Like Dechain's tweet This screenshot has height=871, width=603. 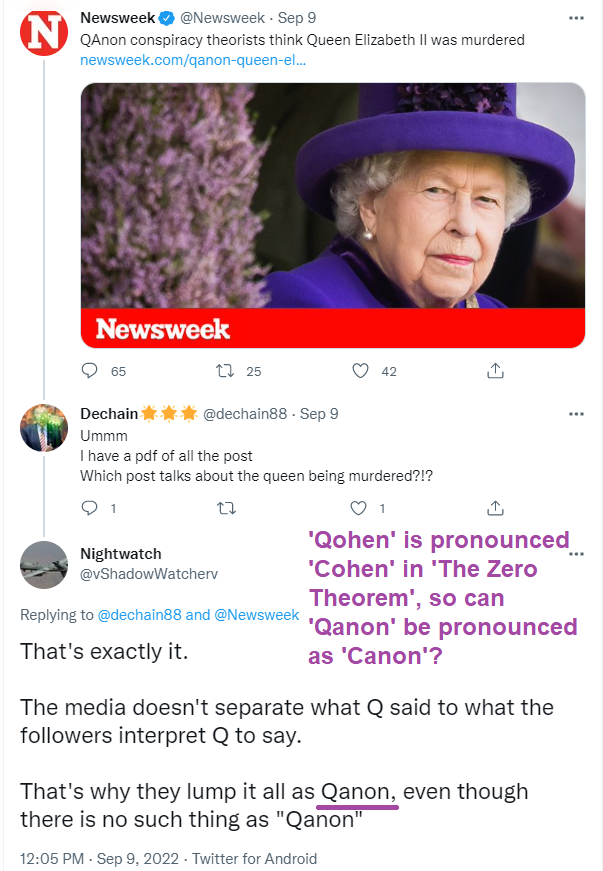coord(361,508)
